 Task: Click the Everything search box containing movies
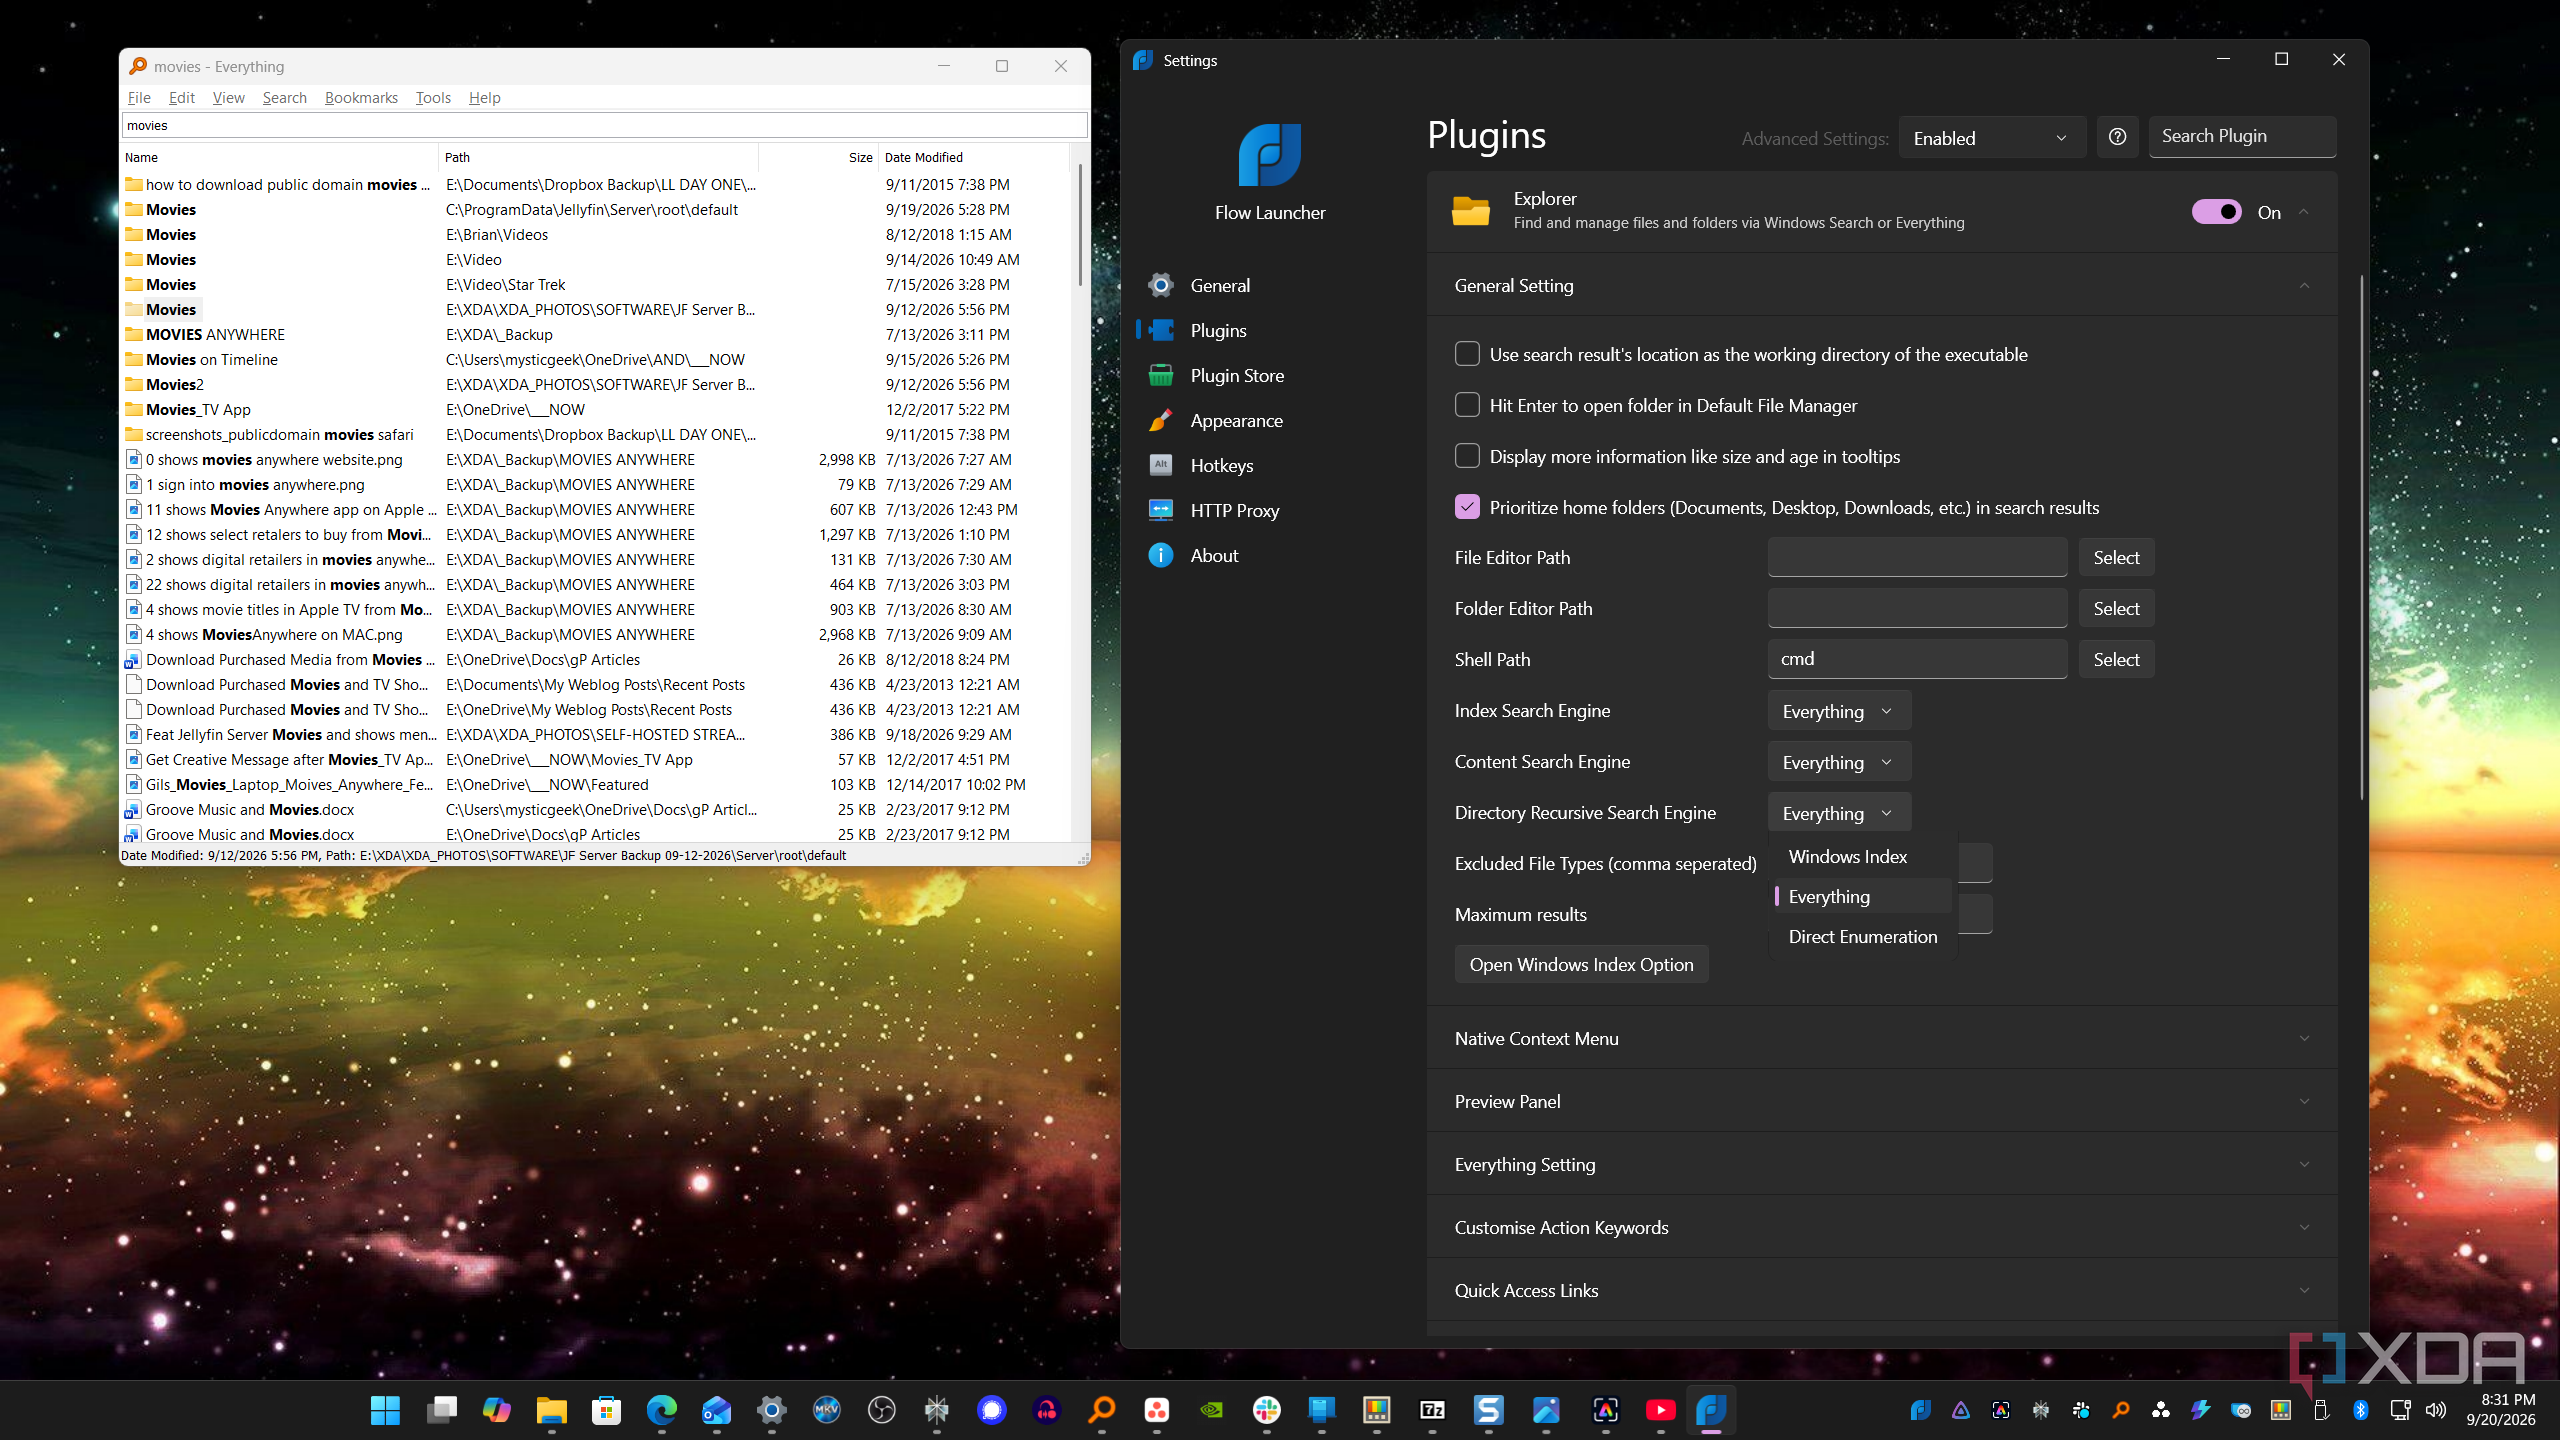[x=604, y=125]
